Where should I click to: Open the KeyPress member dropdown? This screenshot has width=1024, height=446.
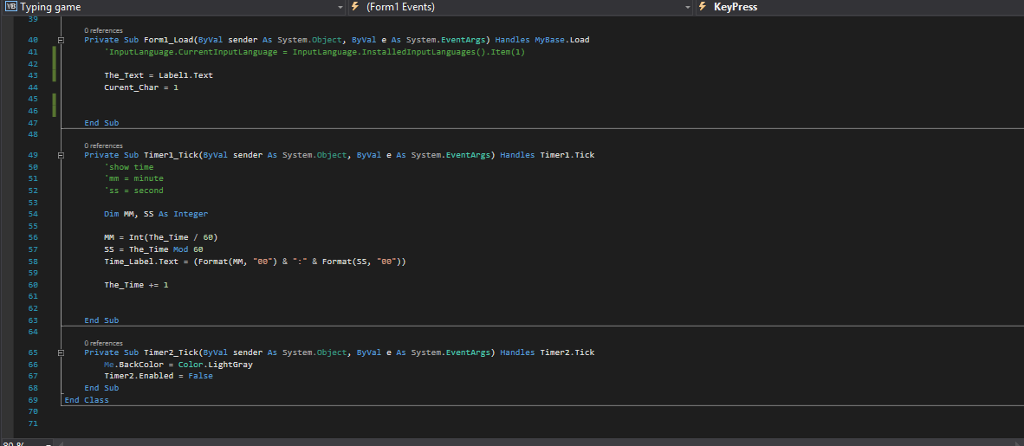point(859,7)
